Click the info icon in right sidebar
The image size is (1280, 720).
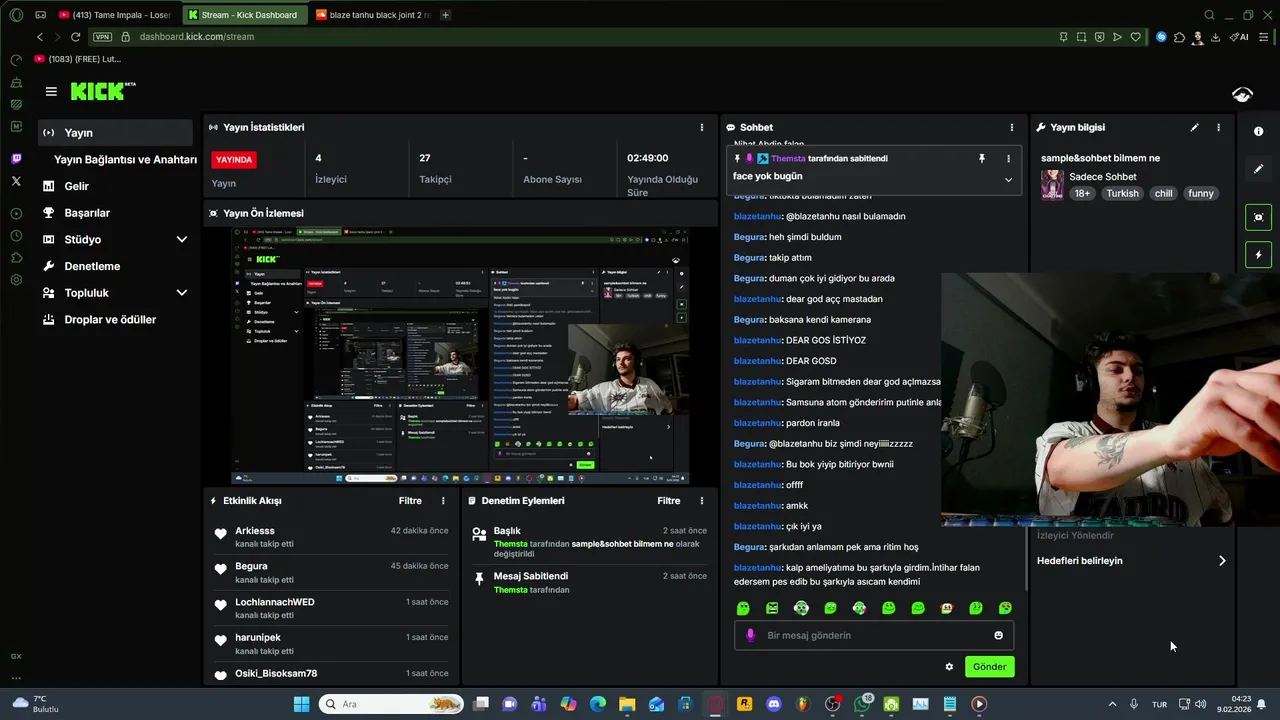point(1258,132)
